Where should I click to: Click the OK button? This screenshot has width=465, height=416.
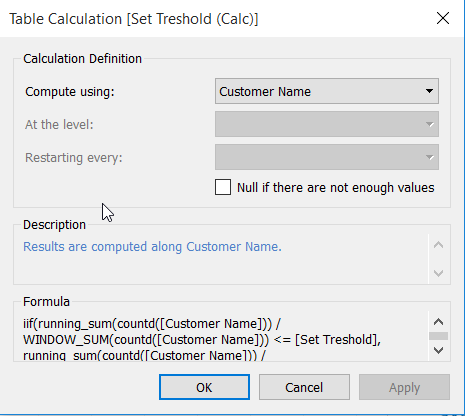(x=204, y=387)
